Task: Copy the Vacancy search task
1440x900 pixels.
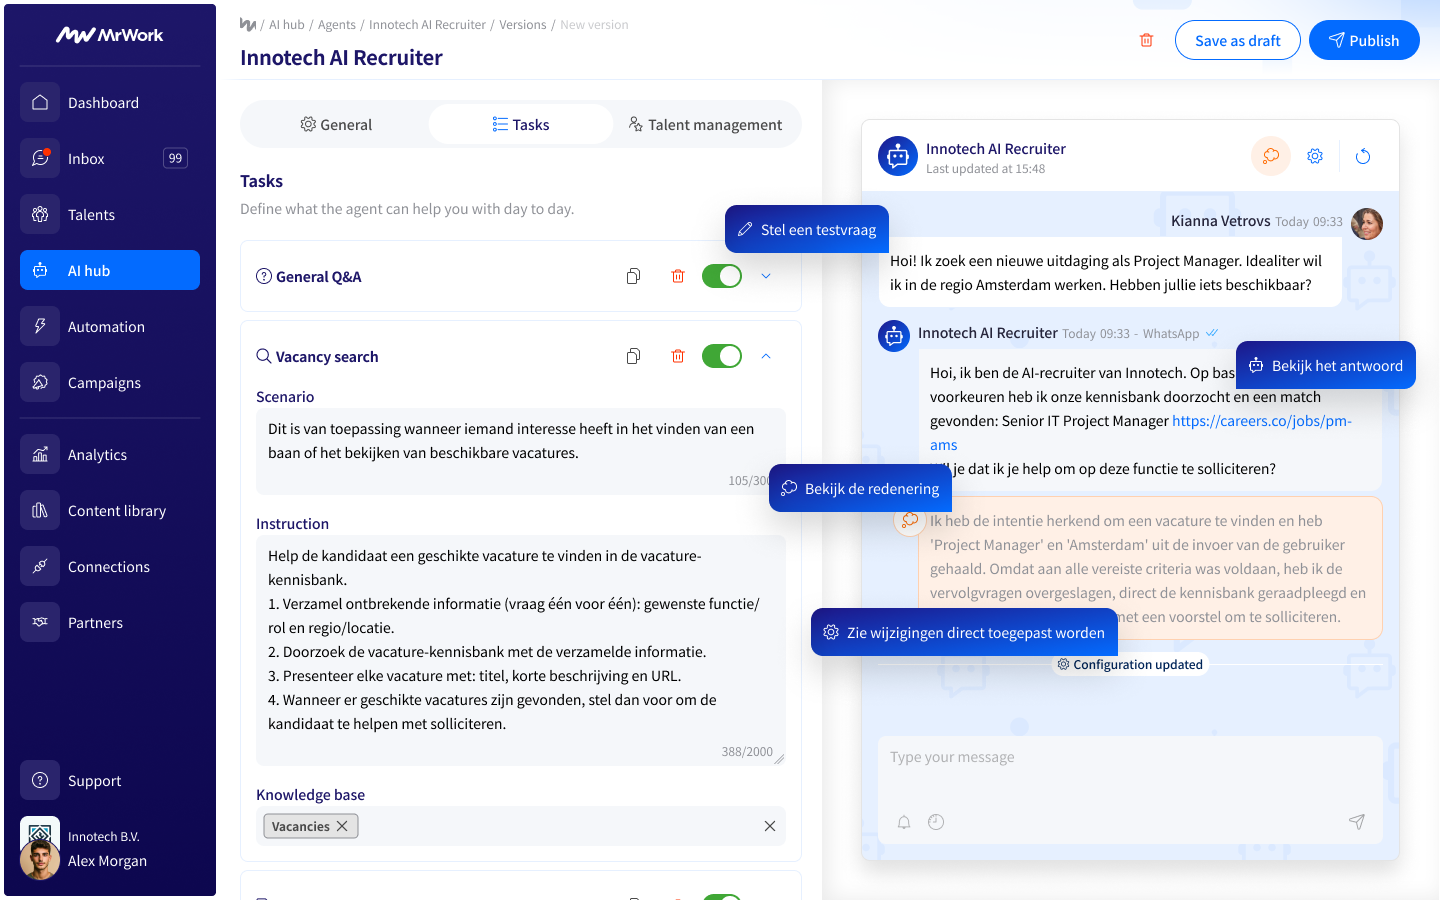Action: tap(633, 356)
